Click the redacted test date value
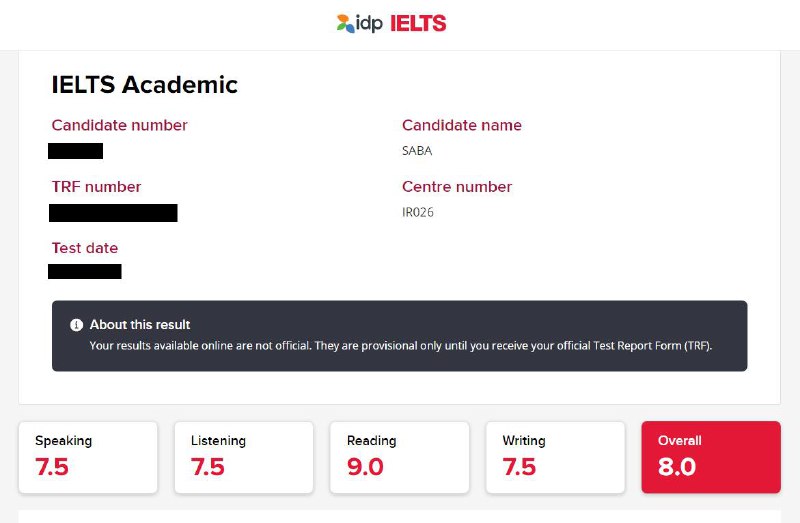800x523 pixels. pyautogui.click(x=85, y=271)
